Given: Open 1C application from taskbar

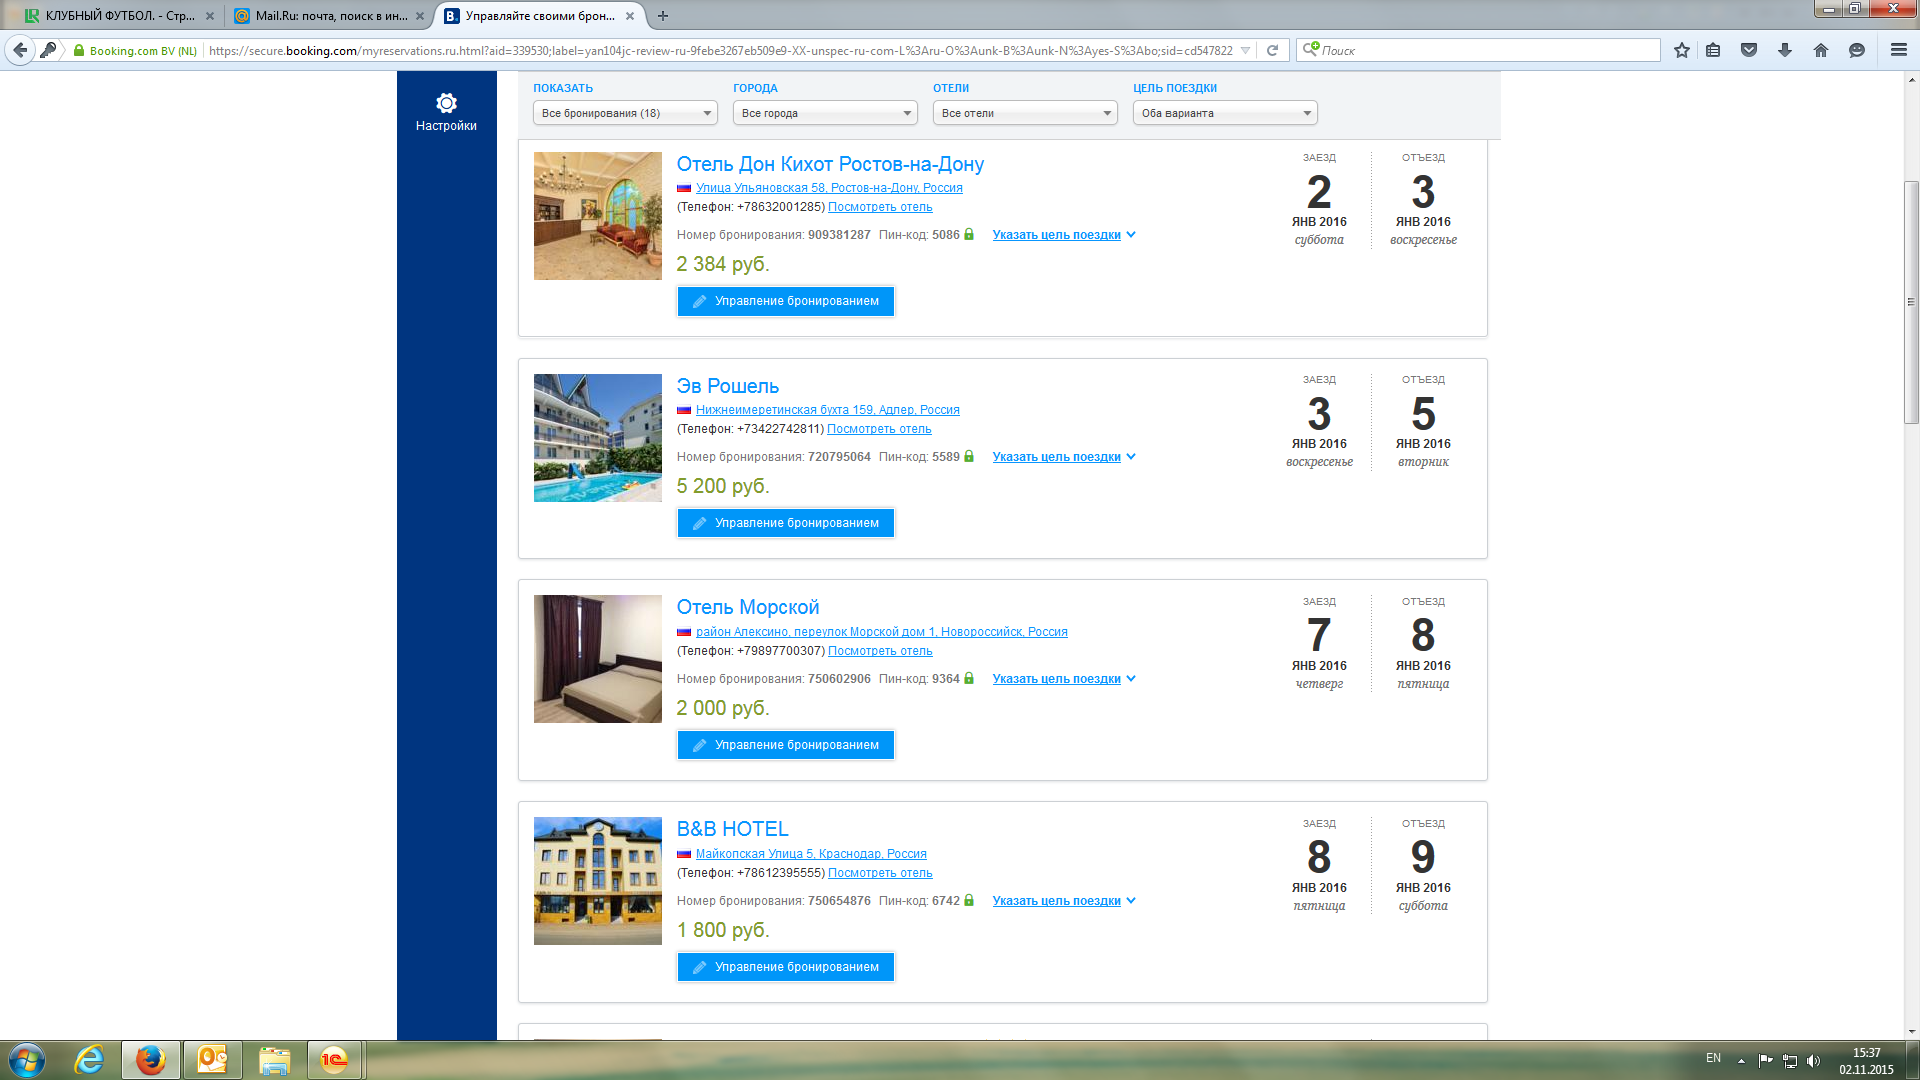Looking at the screenshot, I should [335, 1060].
